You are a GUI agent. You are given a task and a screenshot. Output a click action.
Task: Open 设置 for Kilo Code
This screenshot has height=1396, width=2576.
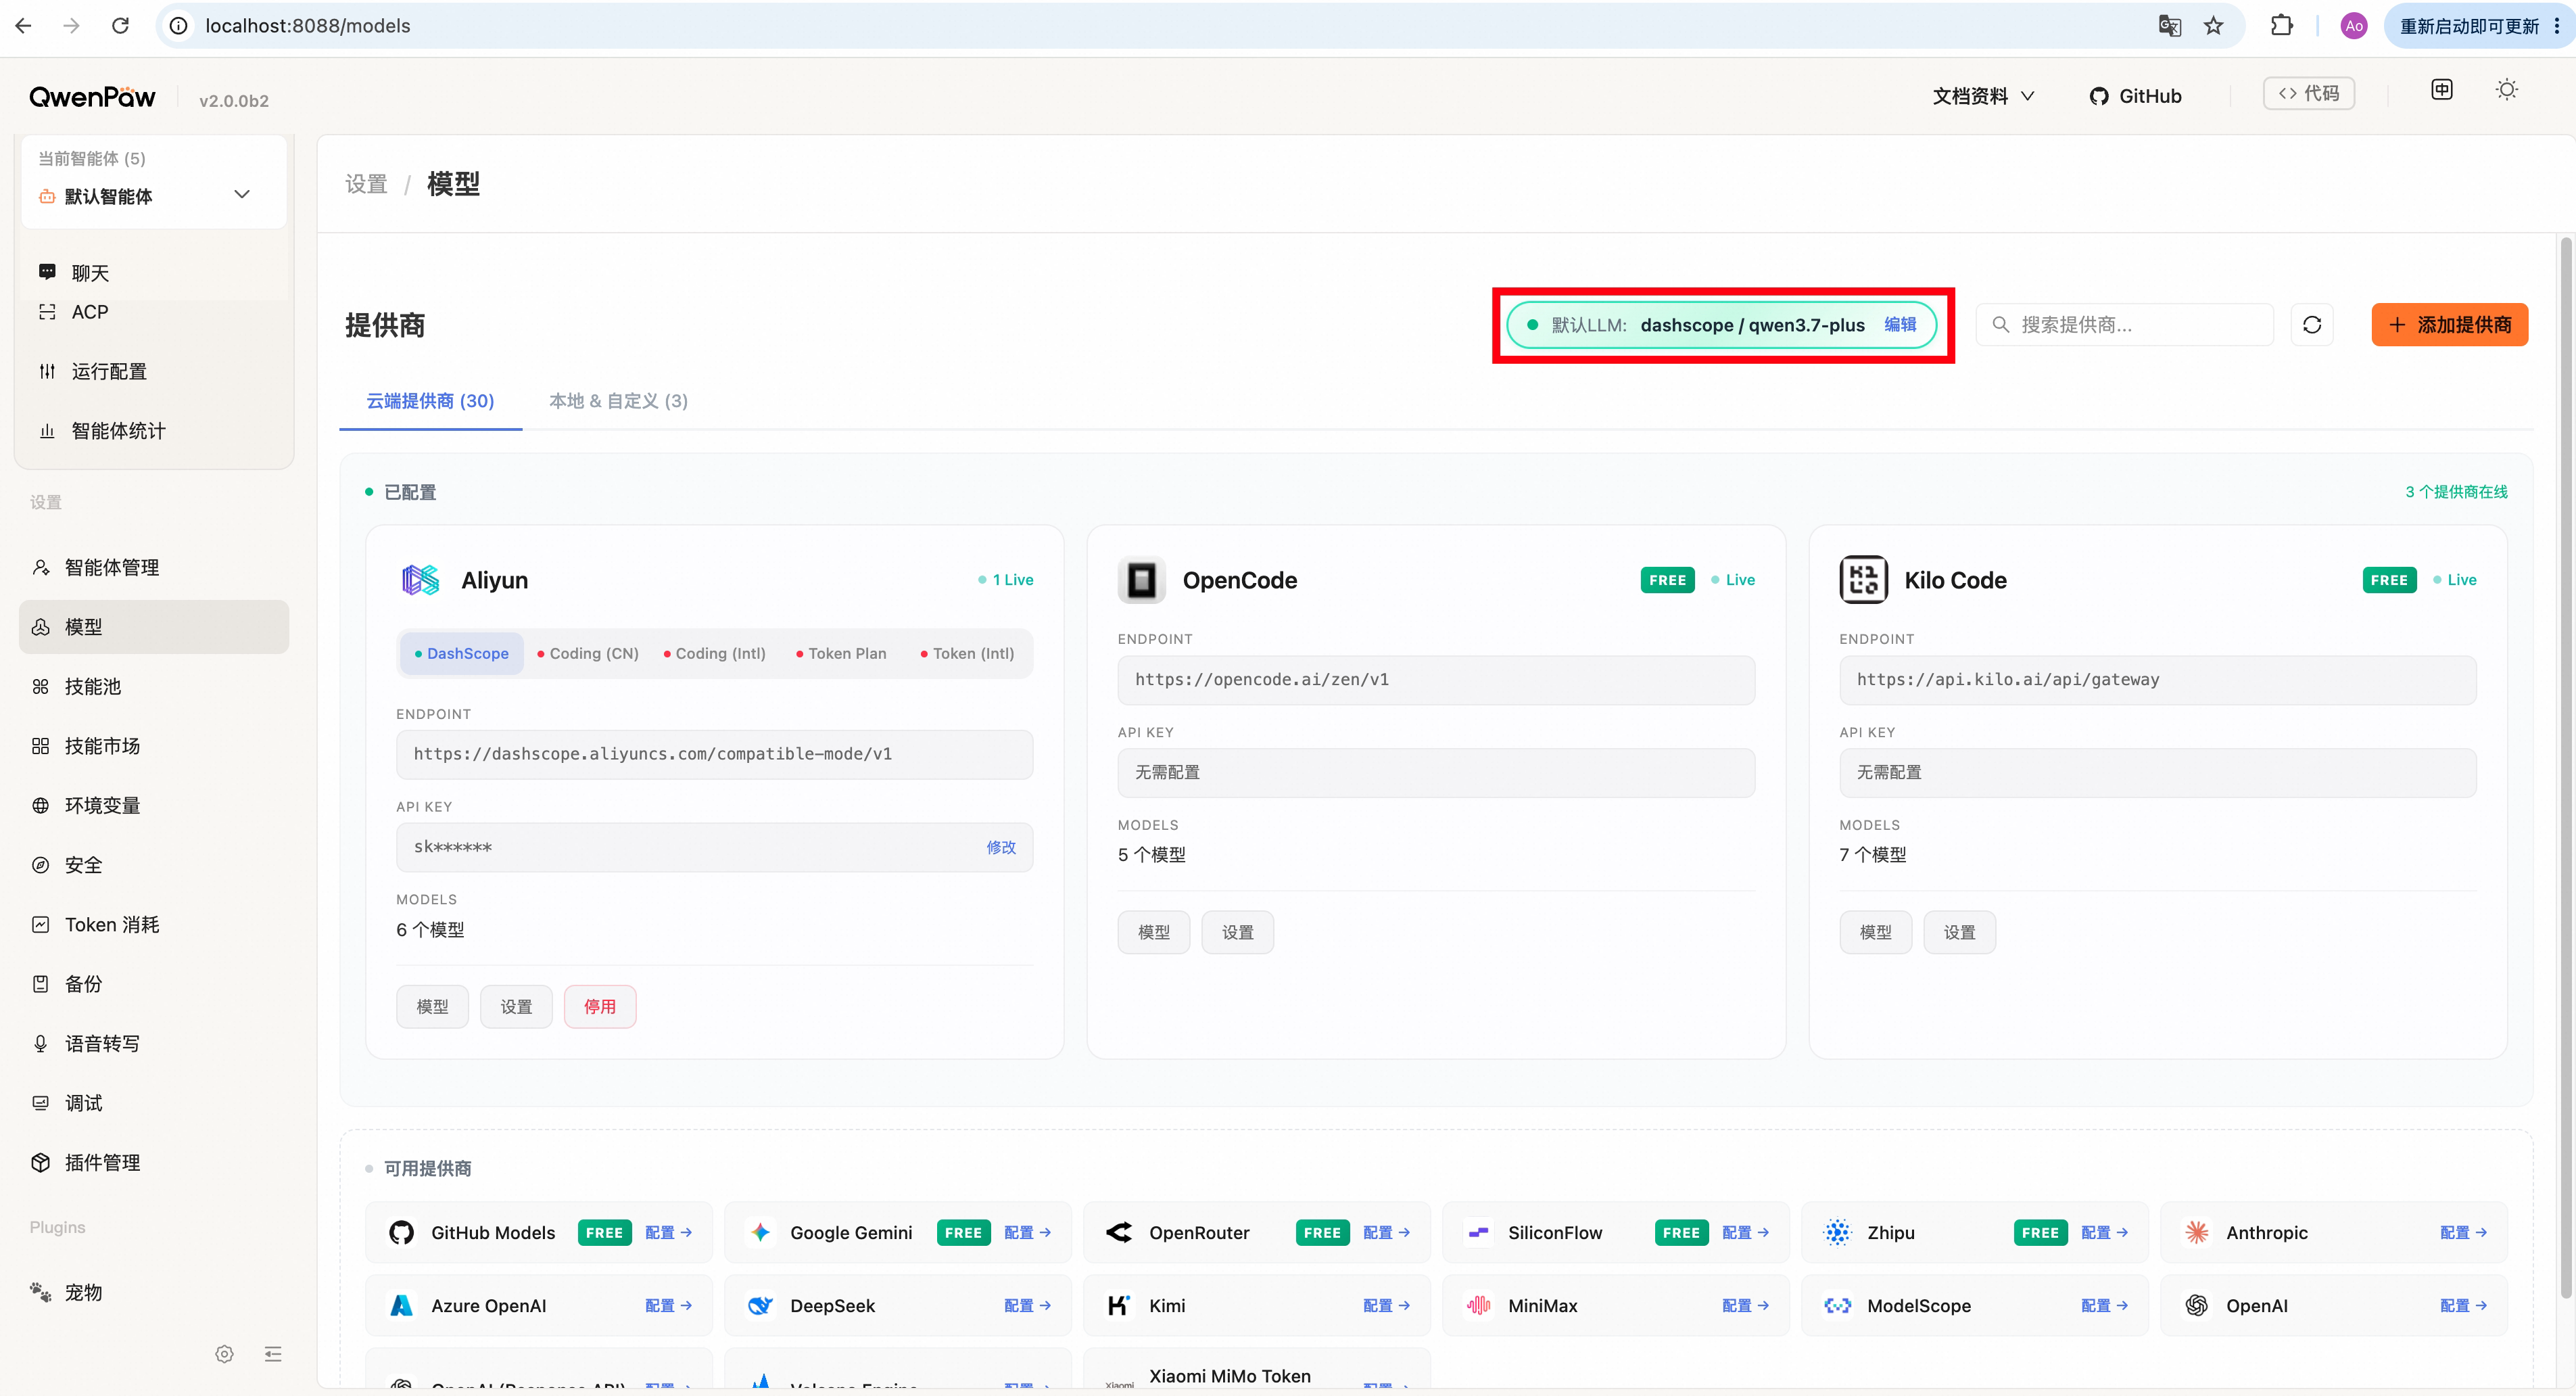click(x=1960, y=933)
